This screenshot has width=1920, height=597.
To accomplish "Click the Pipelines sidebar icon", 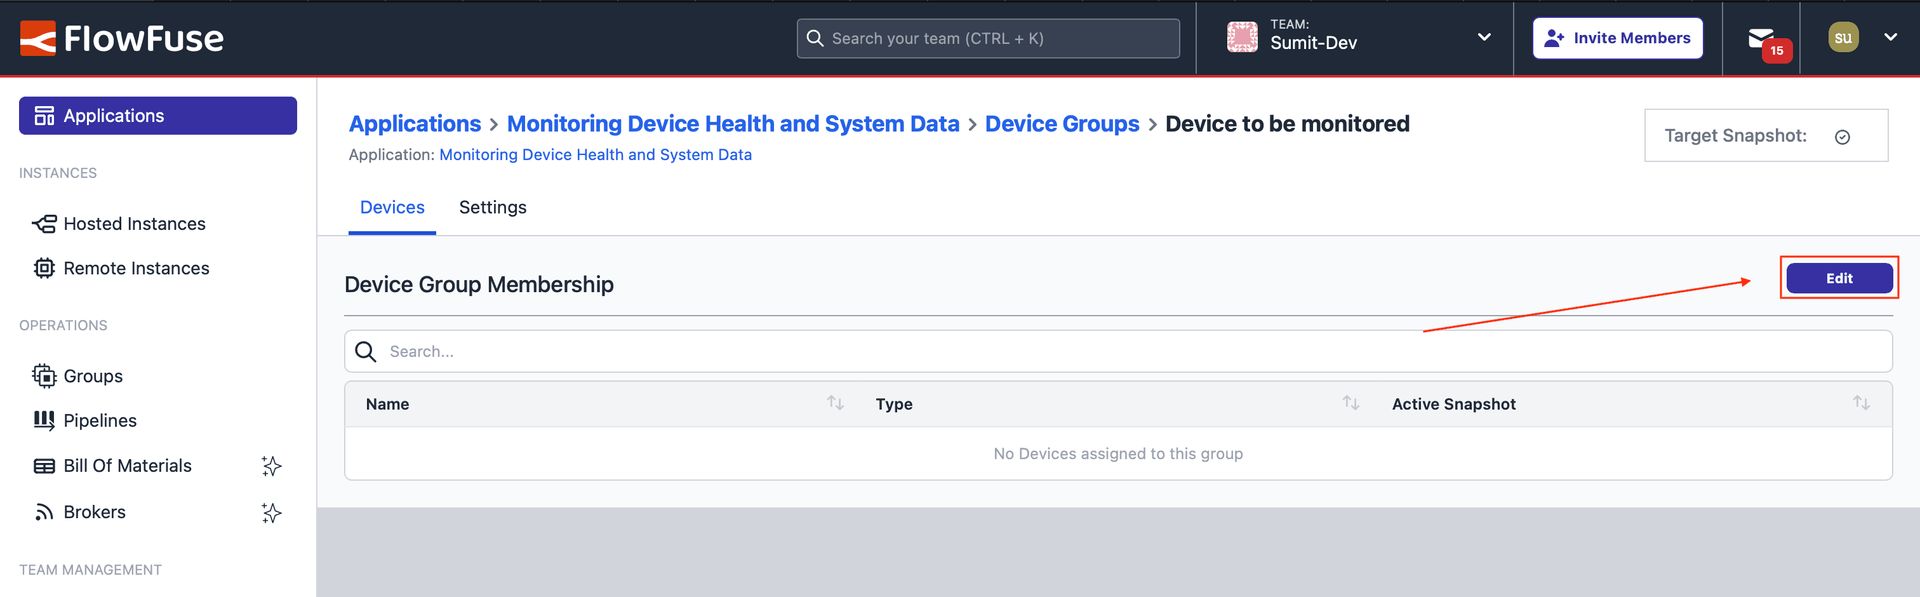I will [44, 421].
